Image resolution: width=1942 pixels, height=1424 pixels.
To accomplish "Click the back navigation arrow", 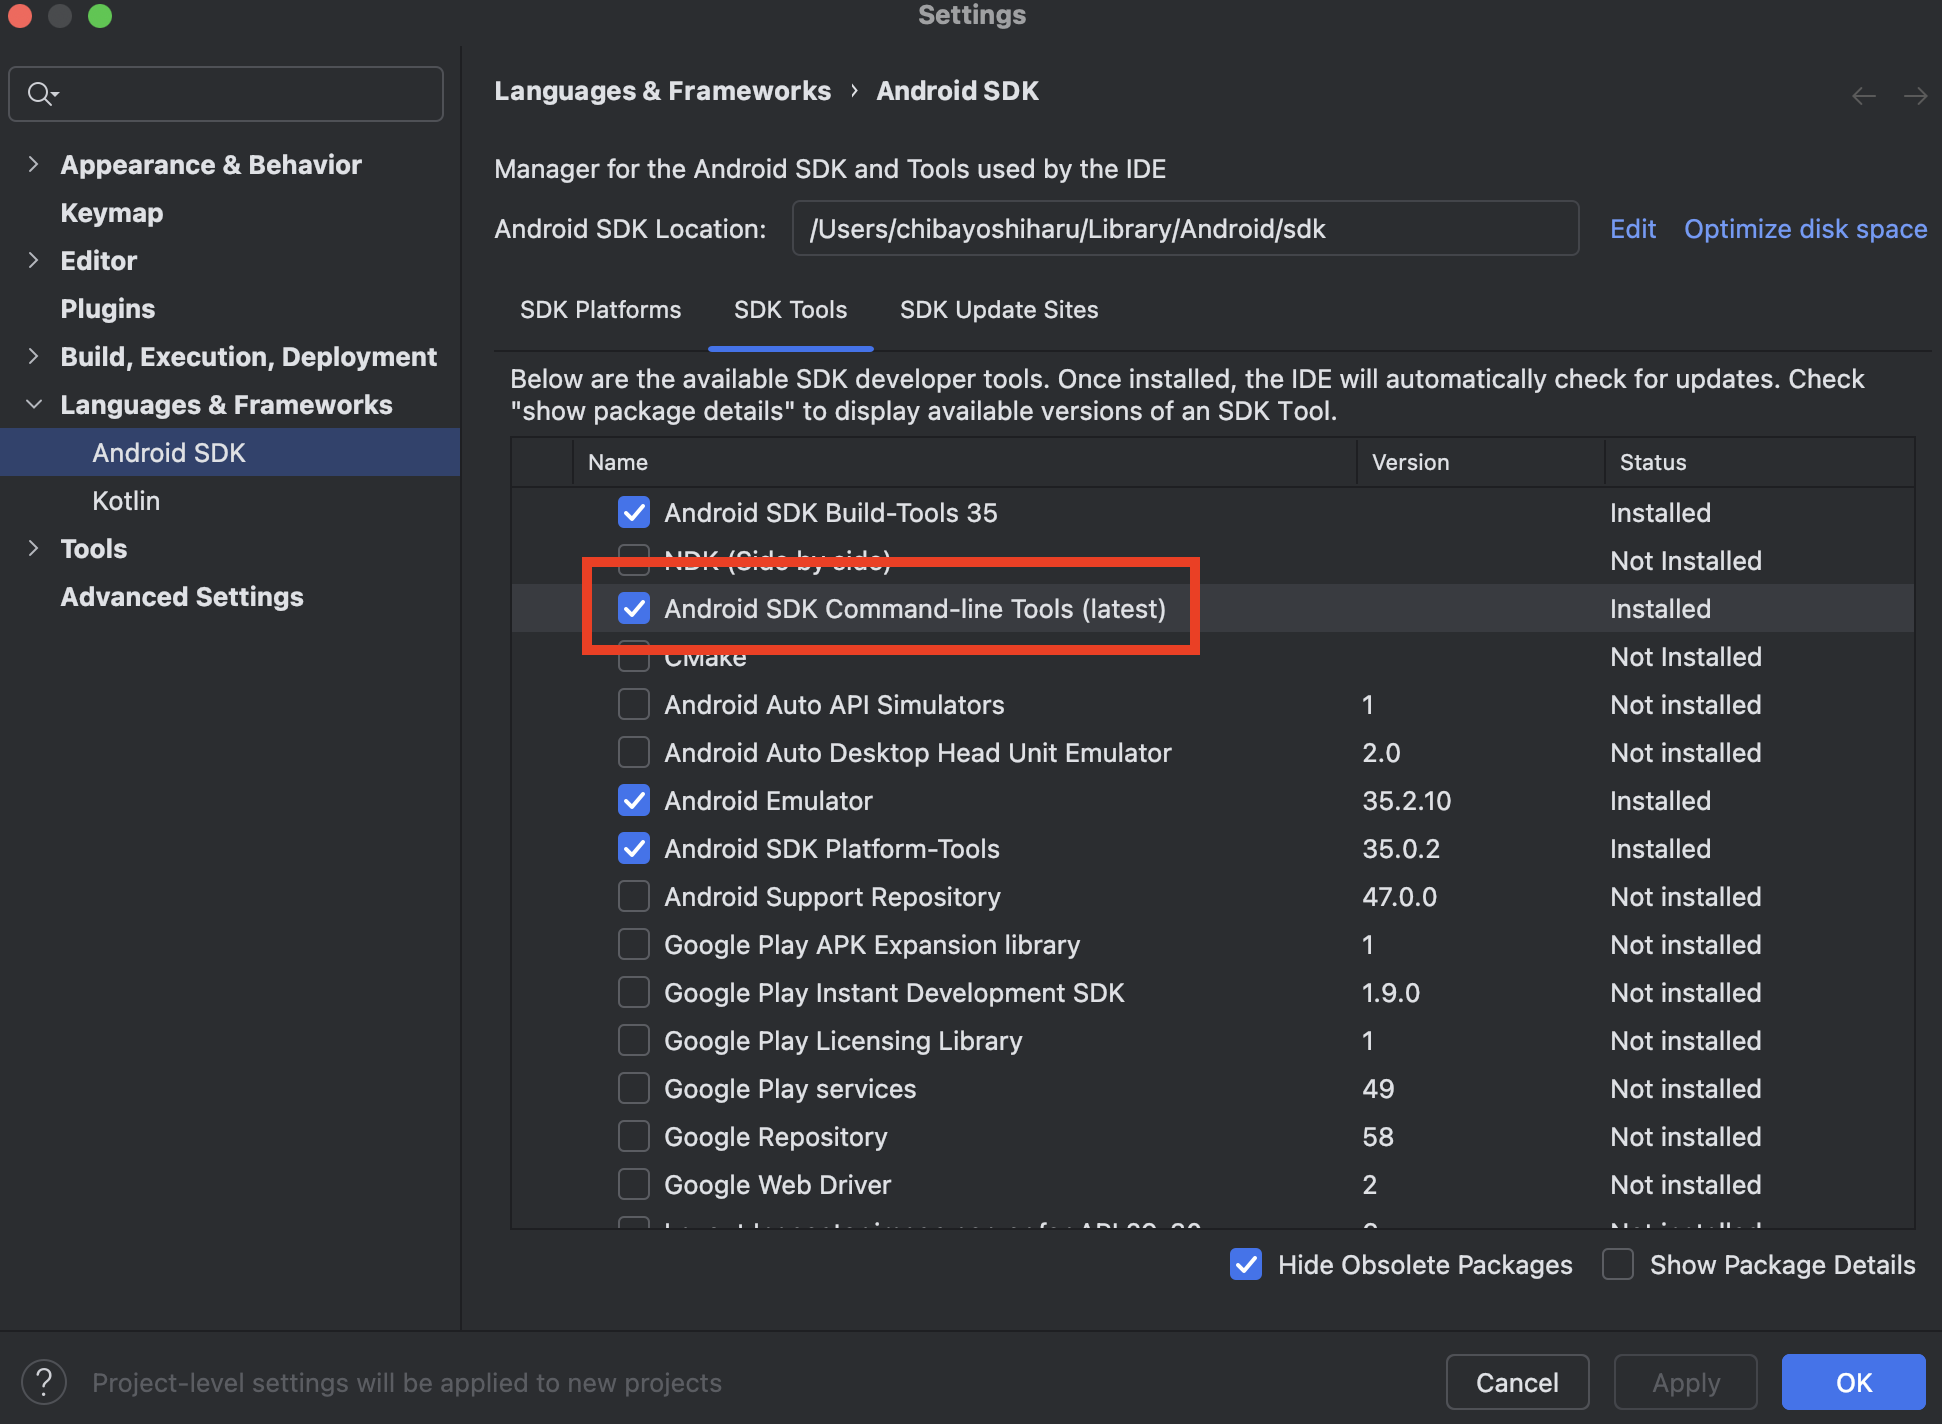I will [1862, 95].
